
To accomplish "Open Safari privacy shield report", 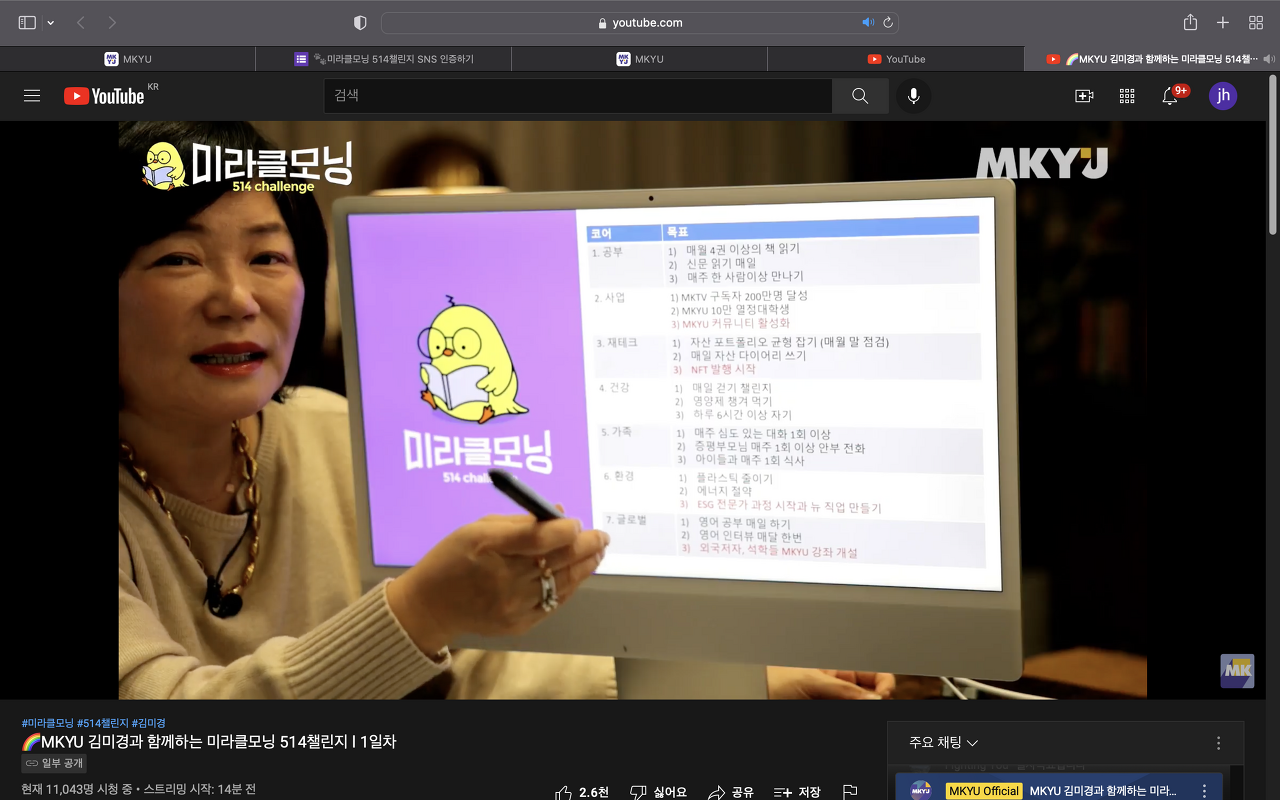I will click(360, 22).
